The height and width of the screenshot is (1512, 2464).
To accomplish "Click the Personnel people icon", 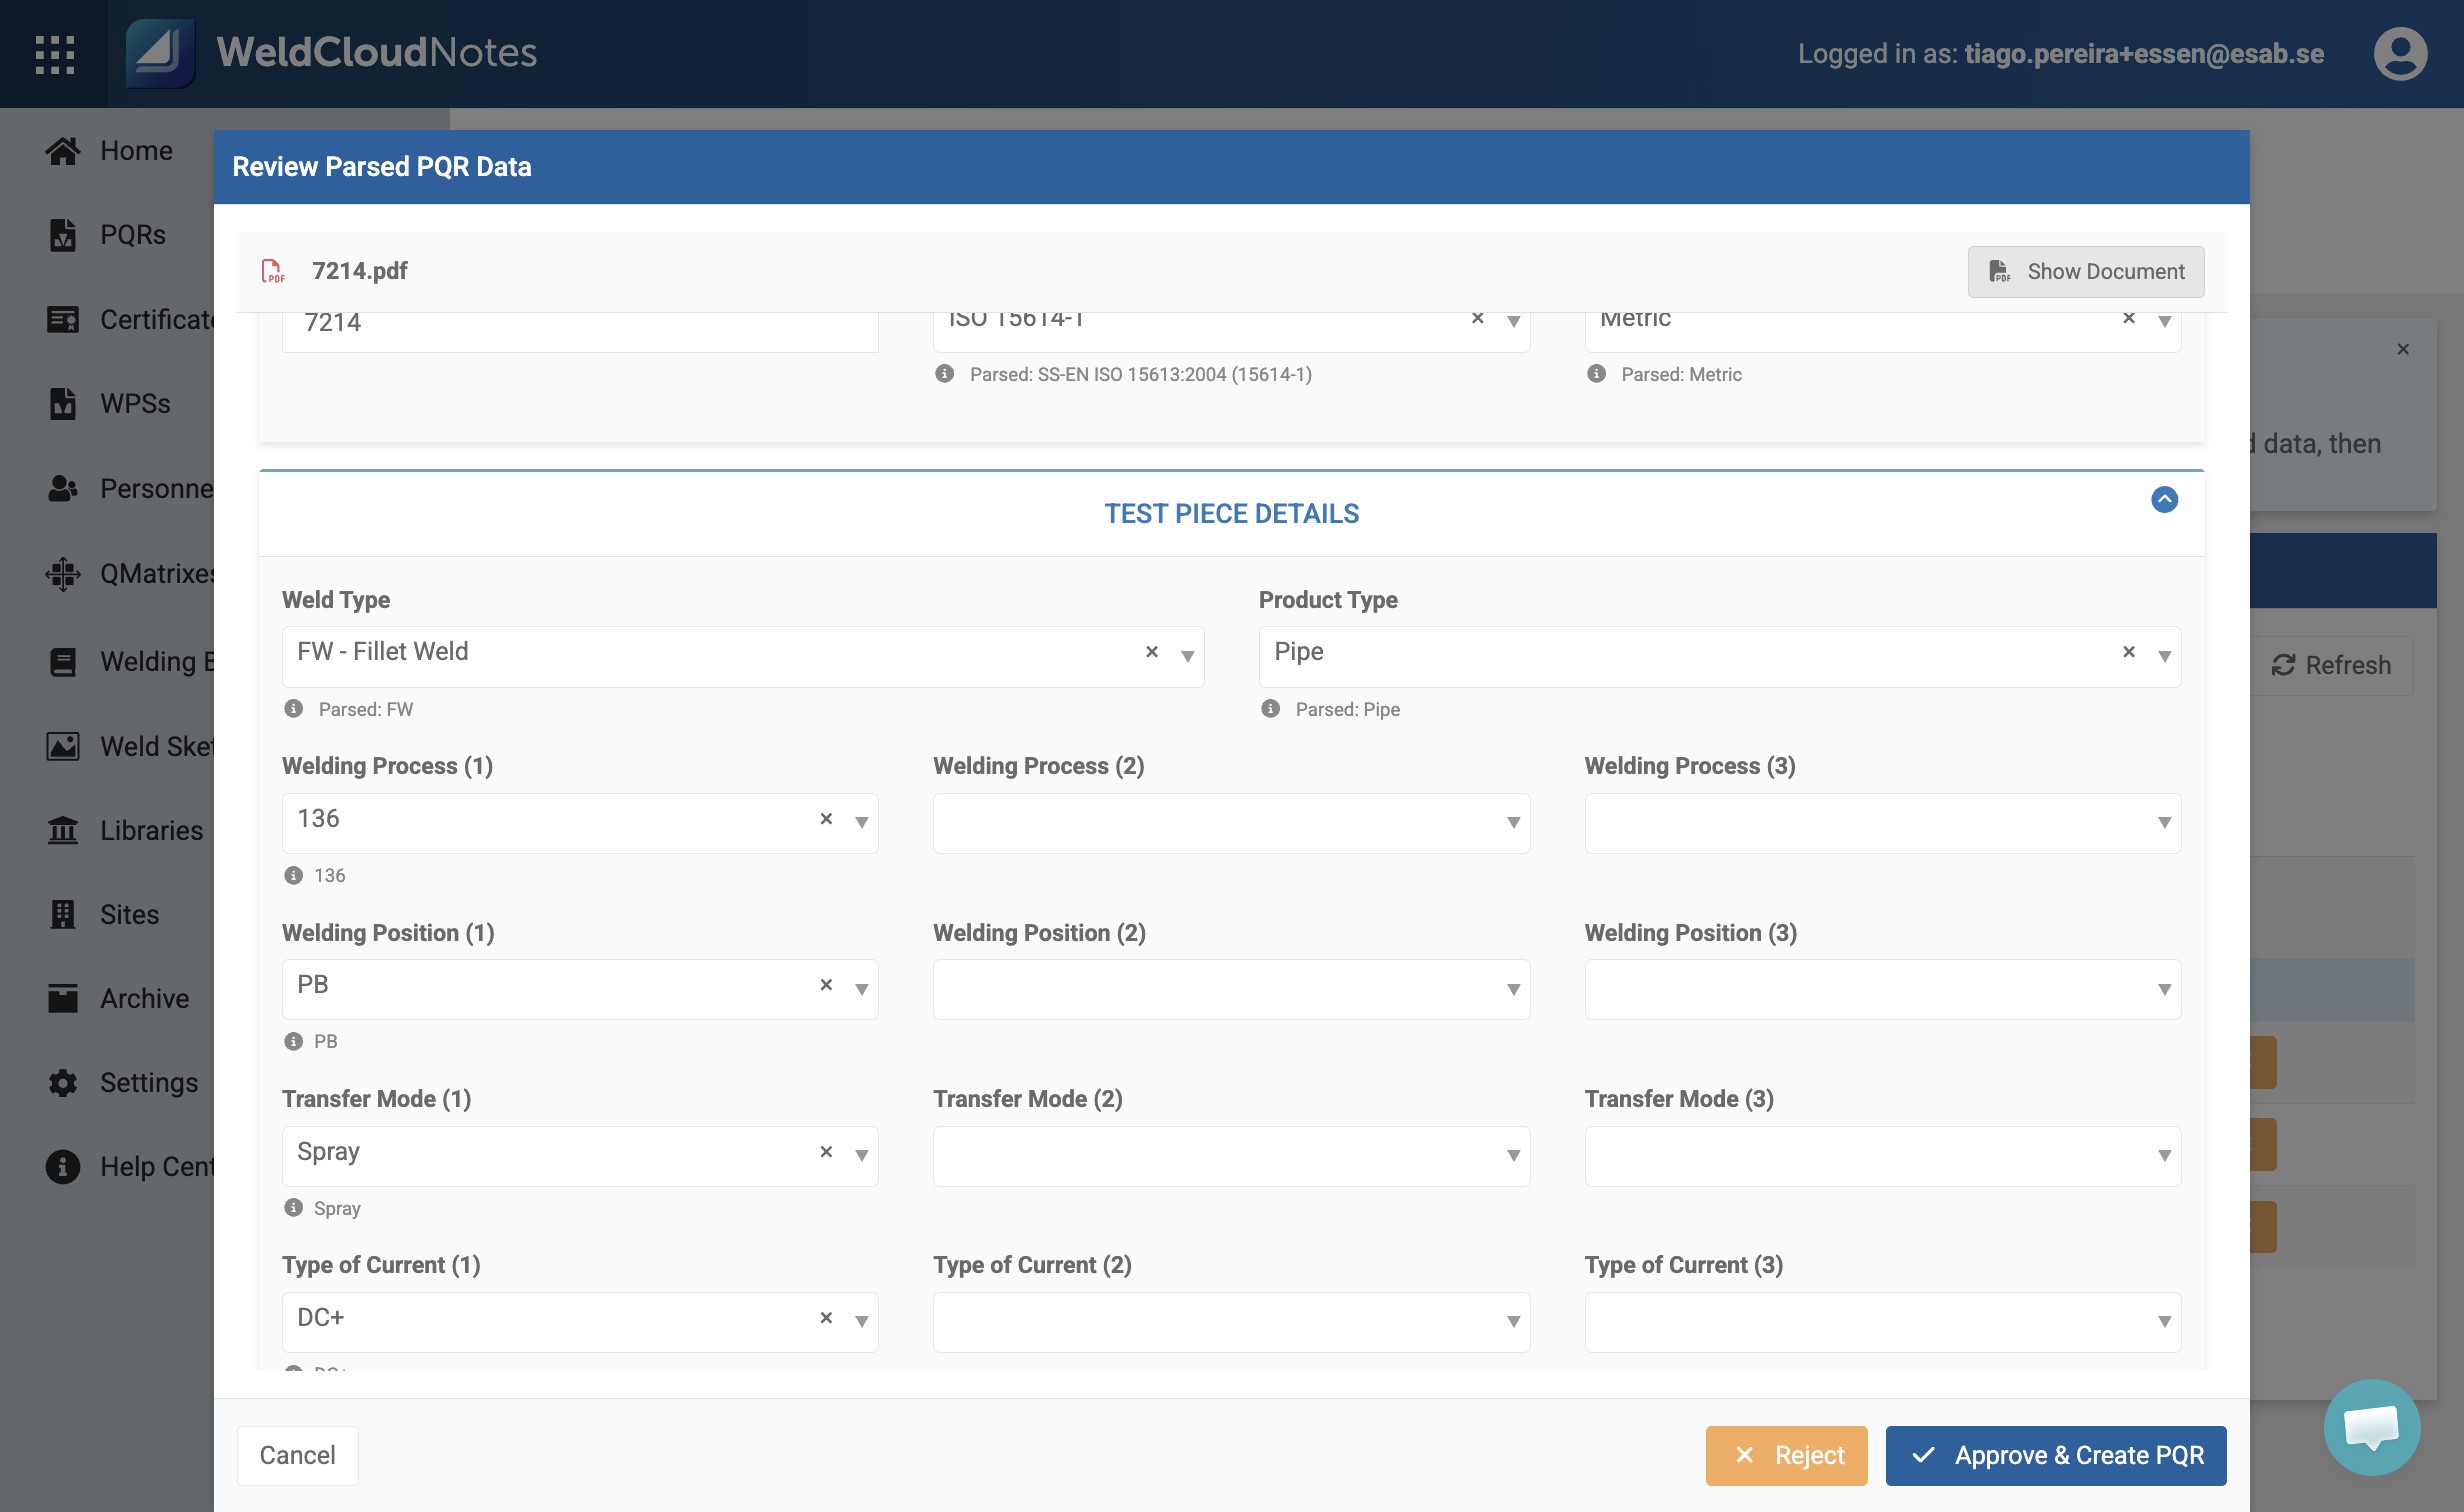I will [x=63, y=489].
